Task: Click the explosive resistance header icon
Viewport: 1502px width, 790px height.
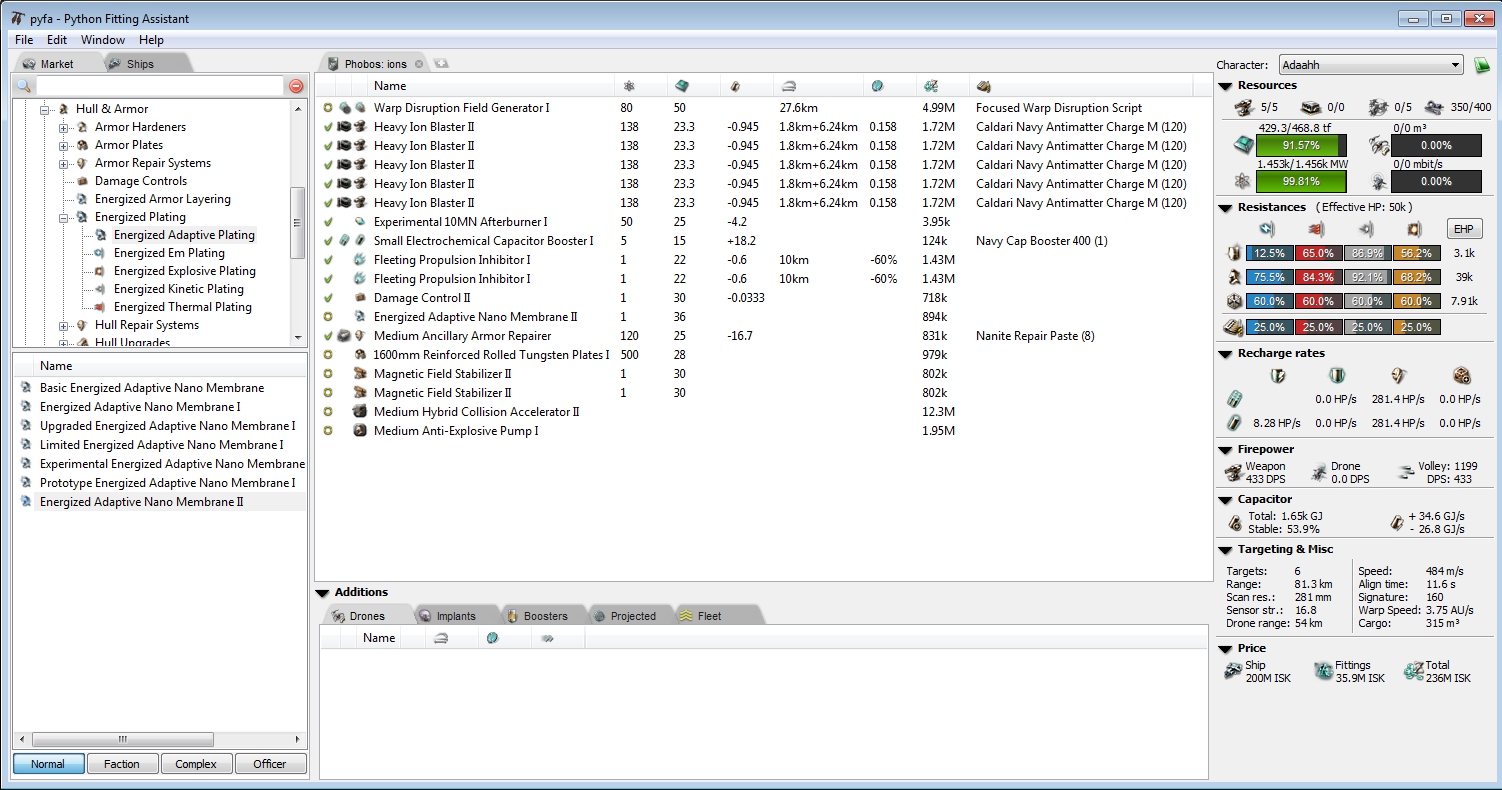Action: pyautogui.click(x=1413, y=229)
